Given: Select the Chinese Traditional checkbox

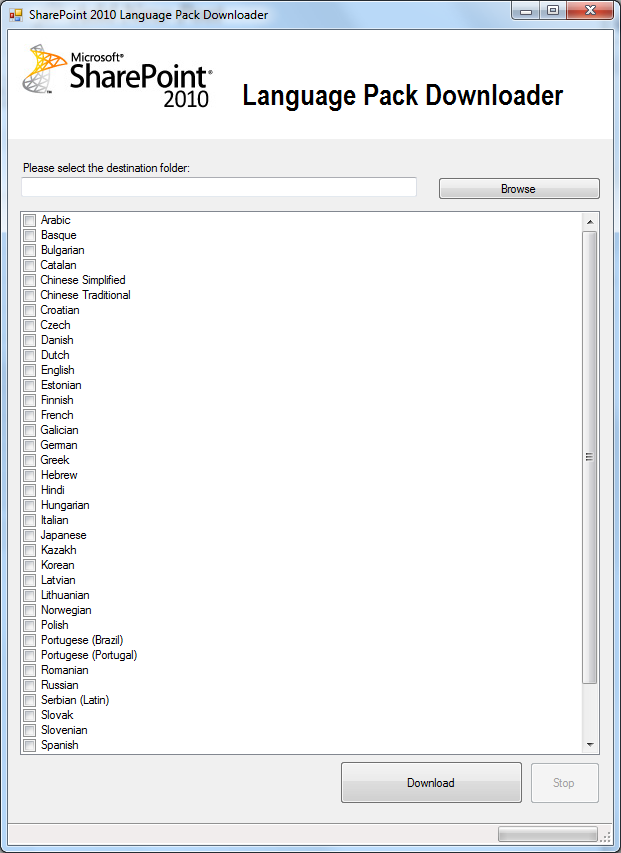Looking at the screenshot, I should (x=30, y=295).
